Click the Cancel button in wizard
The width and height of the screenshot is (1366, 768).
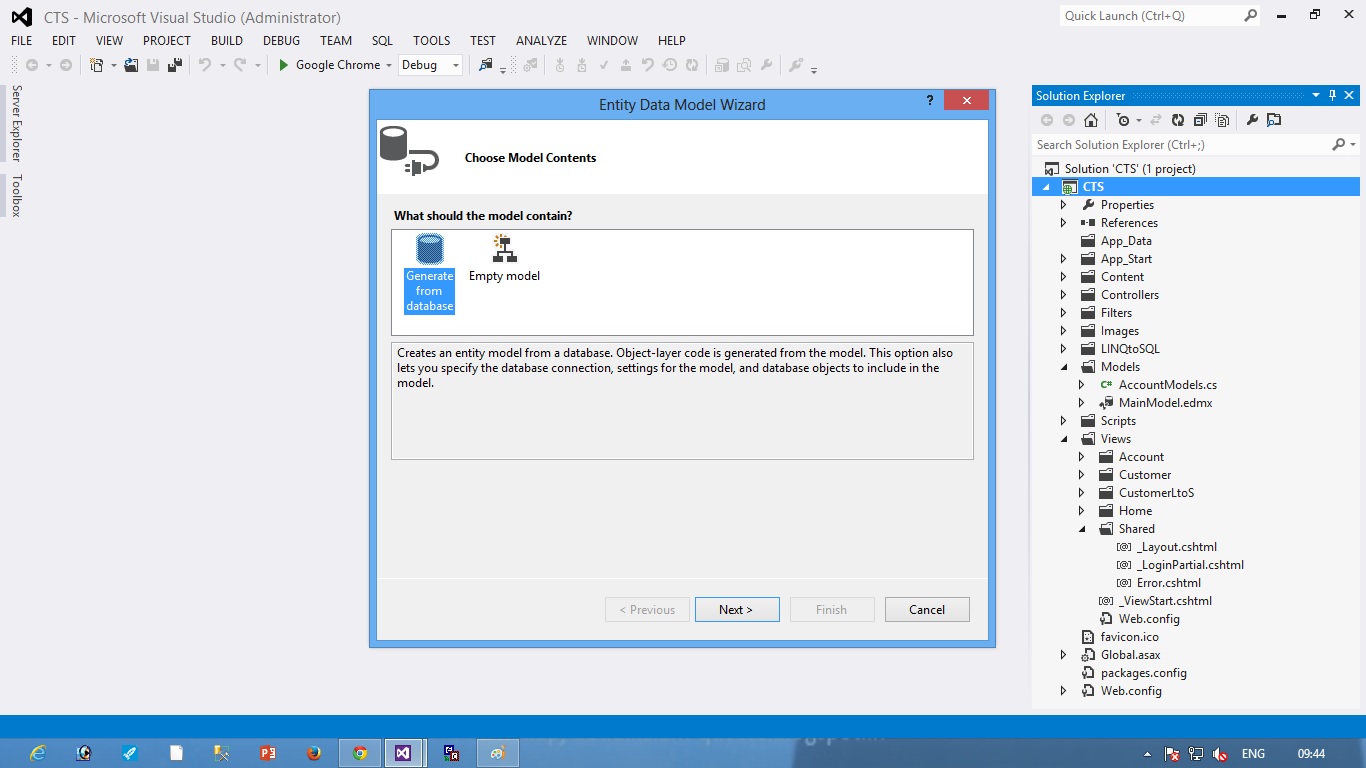tap(927, 610)
